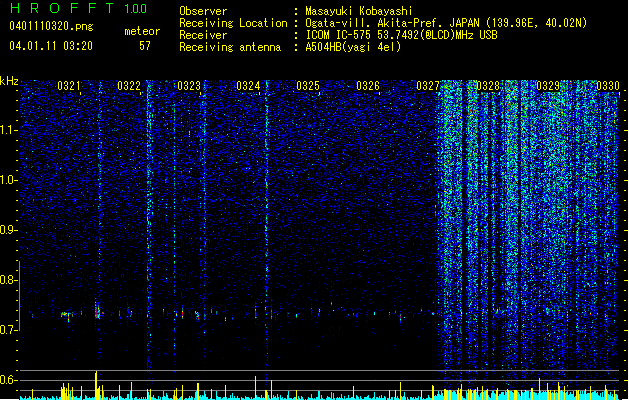
Task: Click the 0325 time marker
Action: click(308, 86)
